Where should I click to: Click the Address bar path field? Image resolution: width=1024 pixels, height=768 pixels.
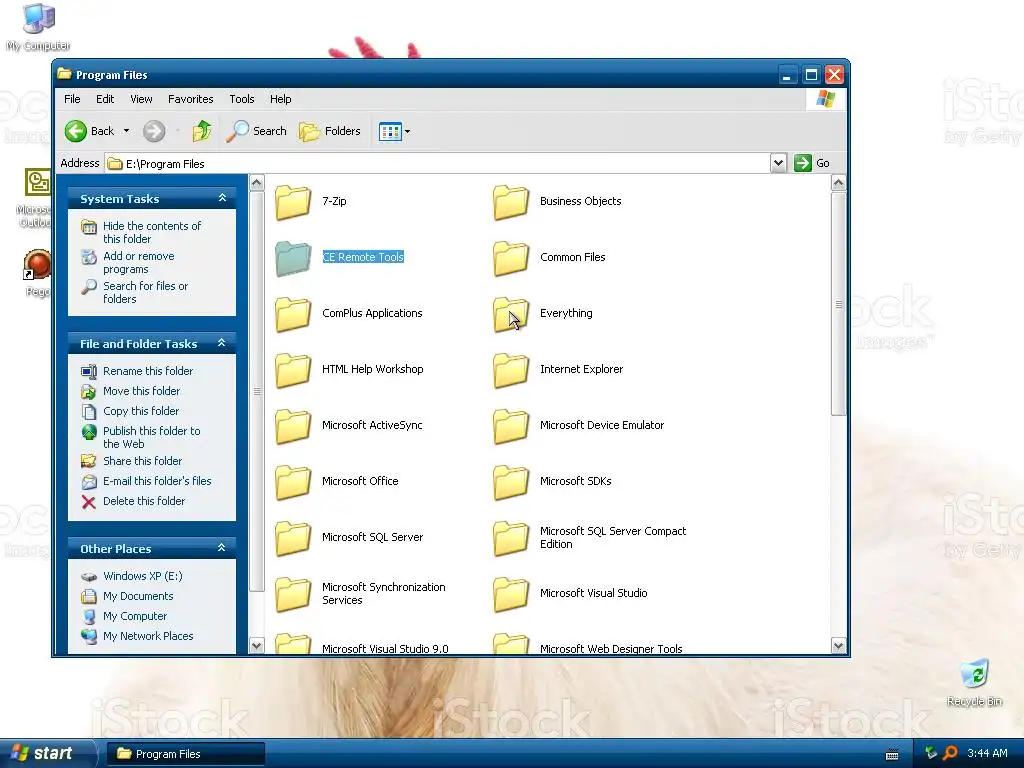pyautogui.click(x=438, y=163)
